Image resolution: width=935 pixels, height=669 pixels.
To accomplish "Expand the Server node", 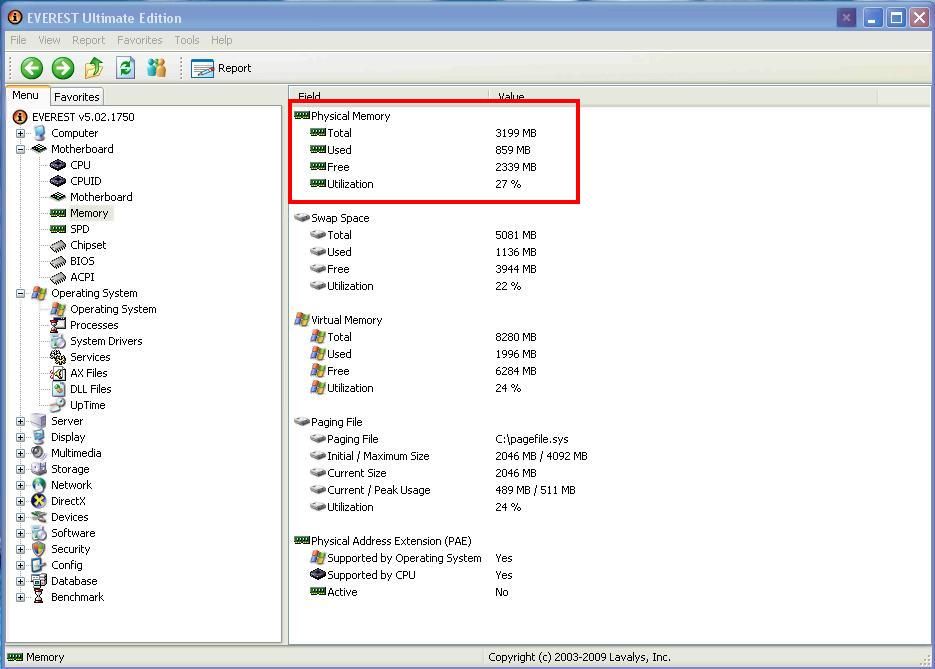I will point(20,422).
